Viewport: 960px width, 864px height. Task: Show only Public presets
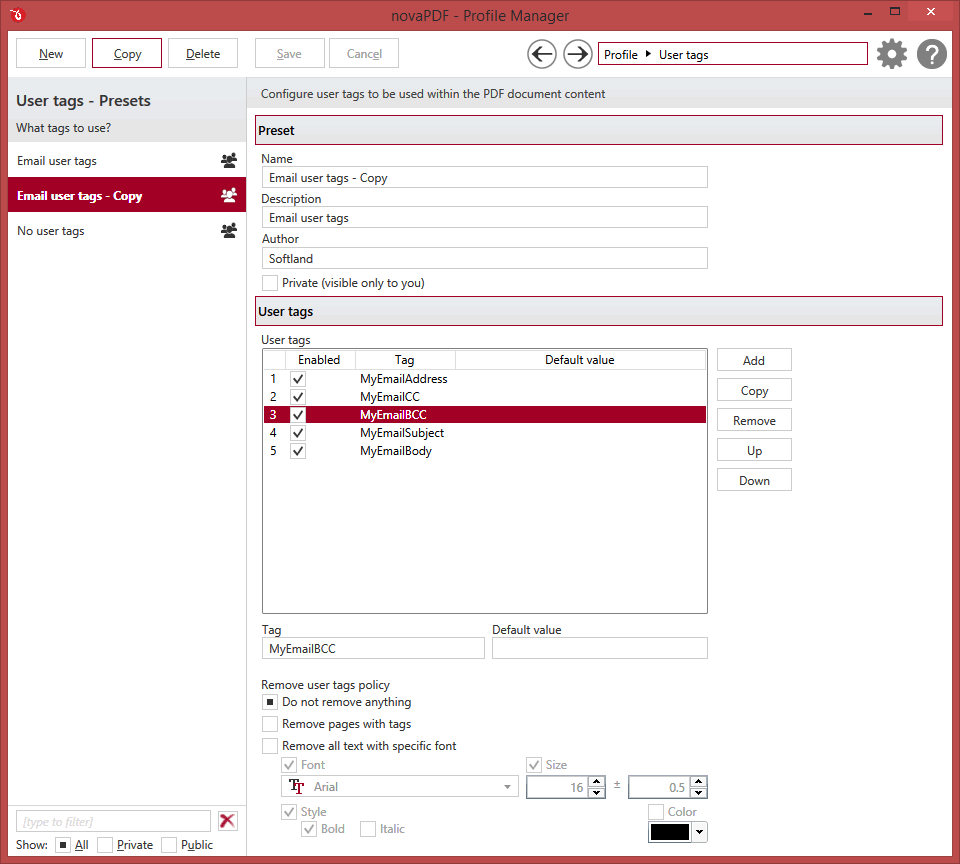pos(169,845)
